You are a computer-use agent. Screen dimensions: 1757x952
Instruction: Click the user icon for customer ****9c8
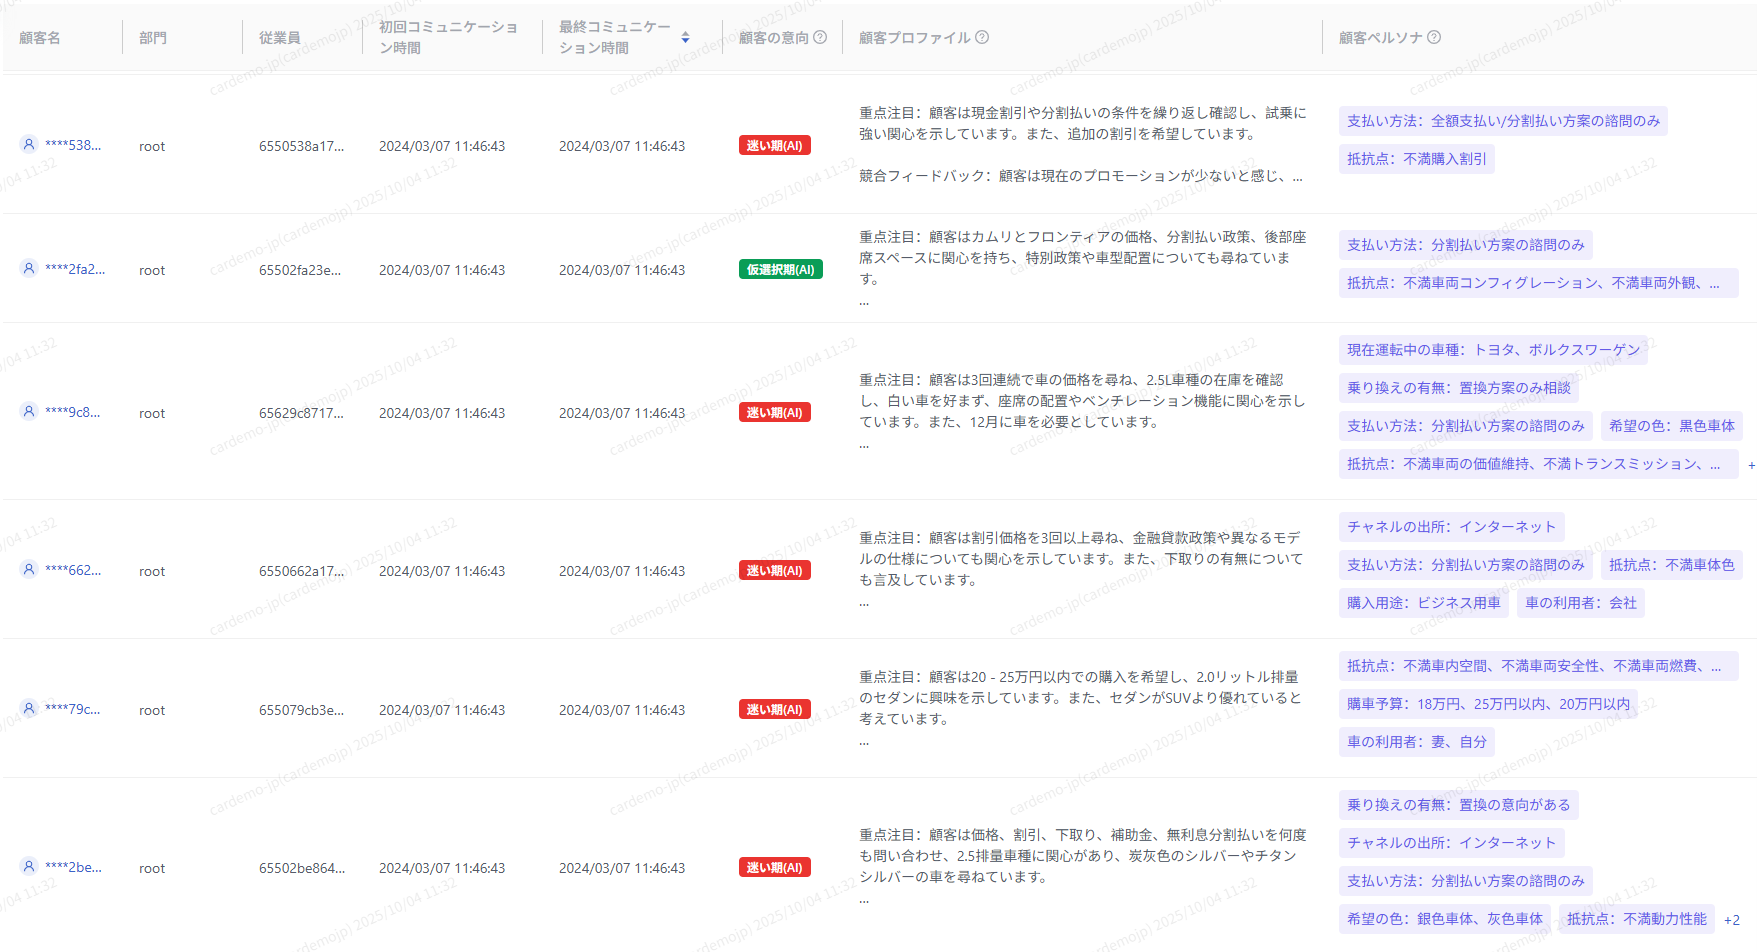29,411
